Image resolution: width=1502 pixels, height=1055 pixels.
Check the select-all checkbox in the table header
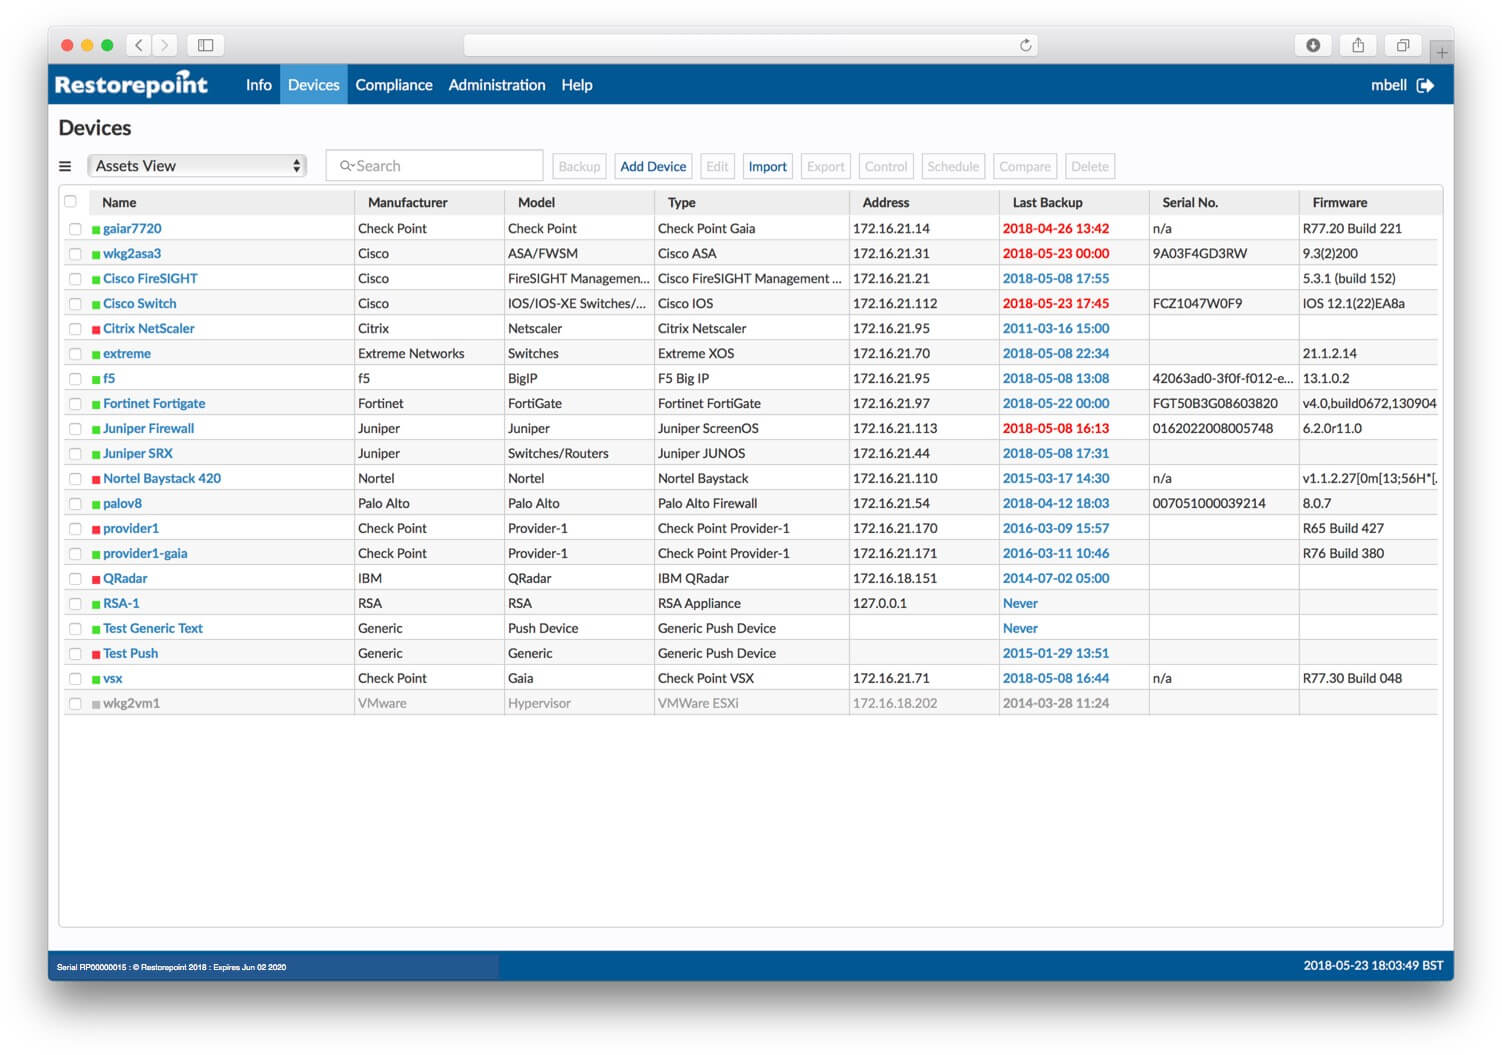coord(70,201)
